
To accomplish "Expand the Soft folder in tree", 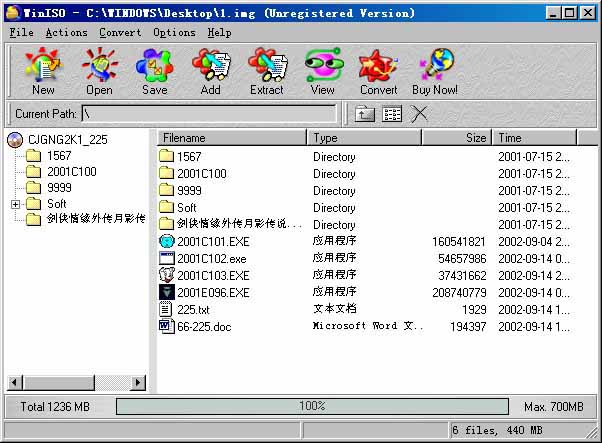I will [15, 204].
